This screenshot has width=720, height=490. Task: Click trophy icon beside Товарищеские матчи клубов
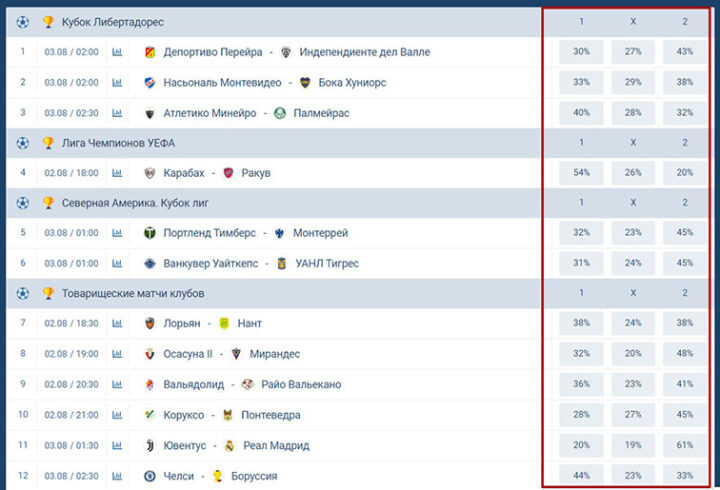(x=48, y=293)
